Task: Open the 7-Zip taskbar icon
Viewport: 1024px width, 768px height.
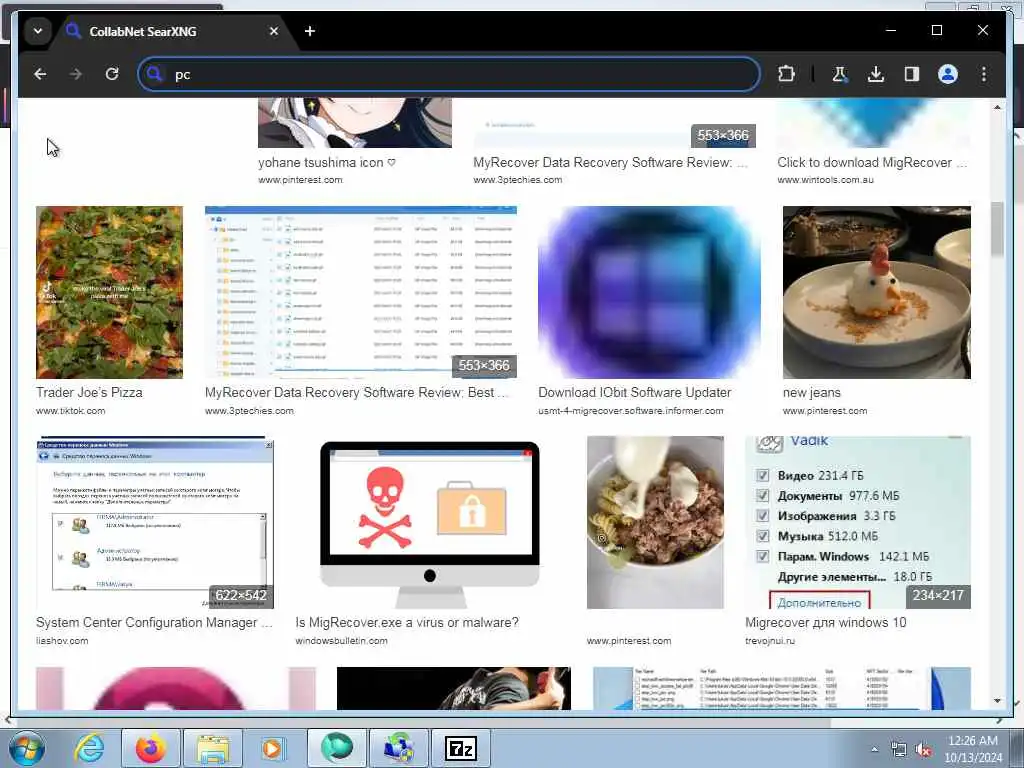Action: coord(461,748)
